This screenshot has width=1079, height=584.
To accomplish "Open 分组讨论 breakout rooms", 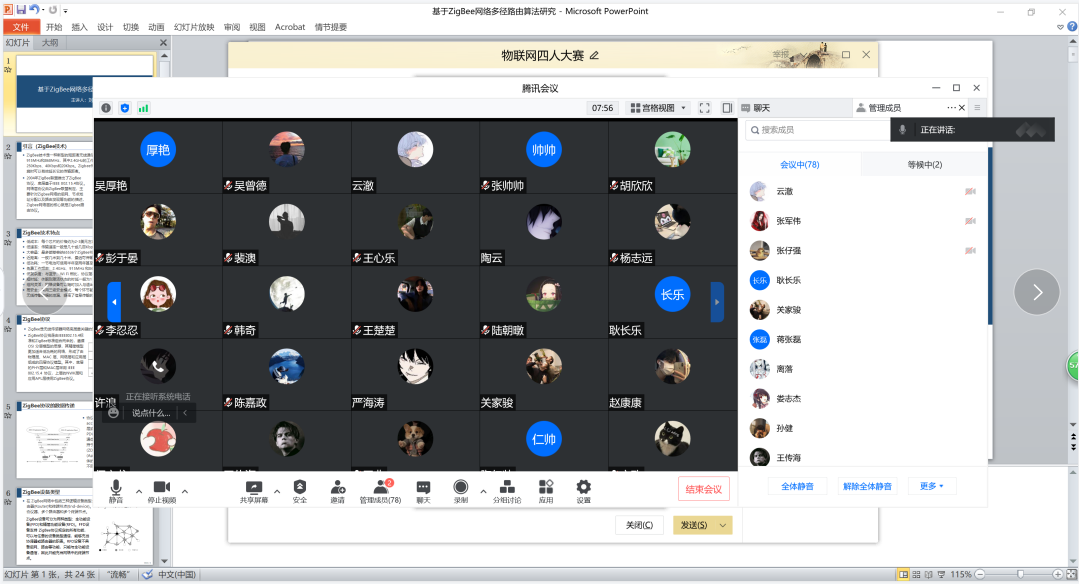I will [507, 487].
